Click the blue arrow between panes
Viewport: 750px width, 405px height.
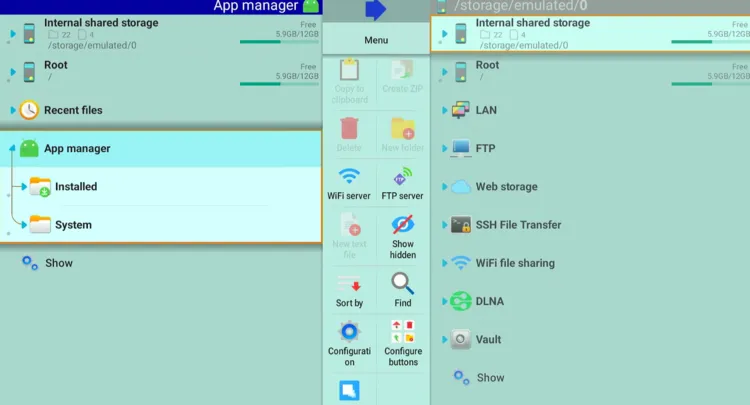coord(375,10)
